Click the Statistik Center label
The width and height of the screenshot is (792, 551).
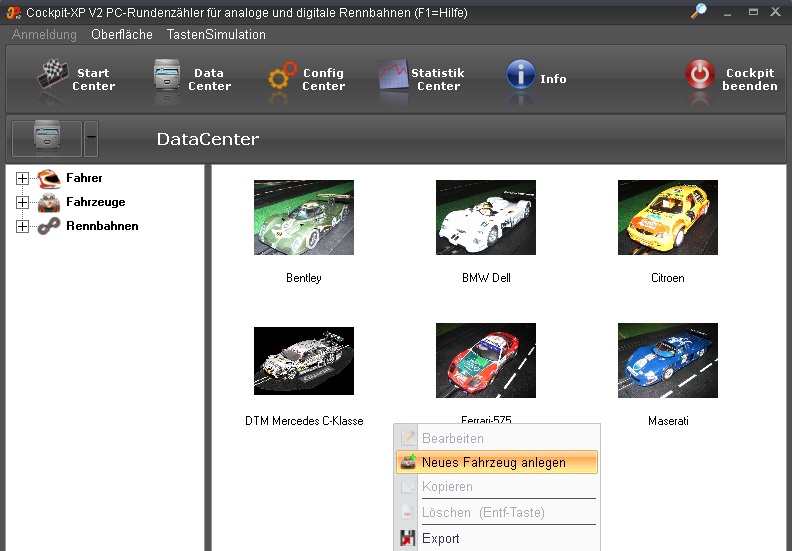[x=438, y=79]
